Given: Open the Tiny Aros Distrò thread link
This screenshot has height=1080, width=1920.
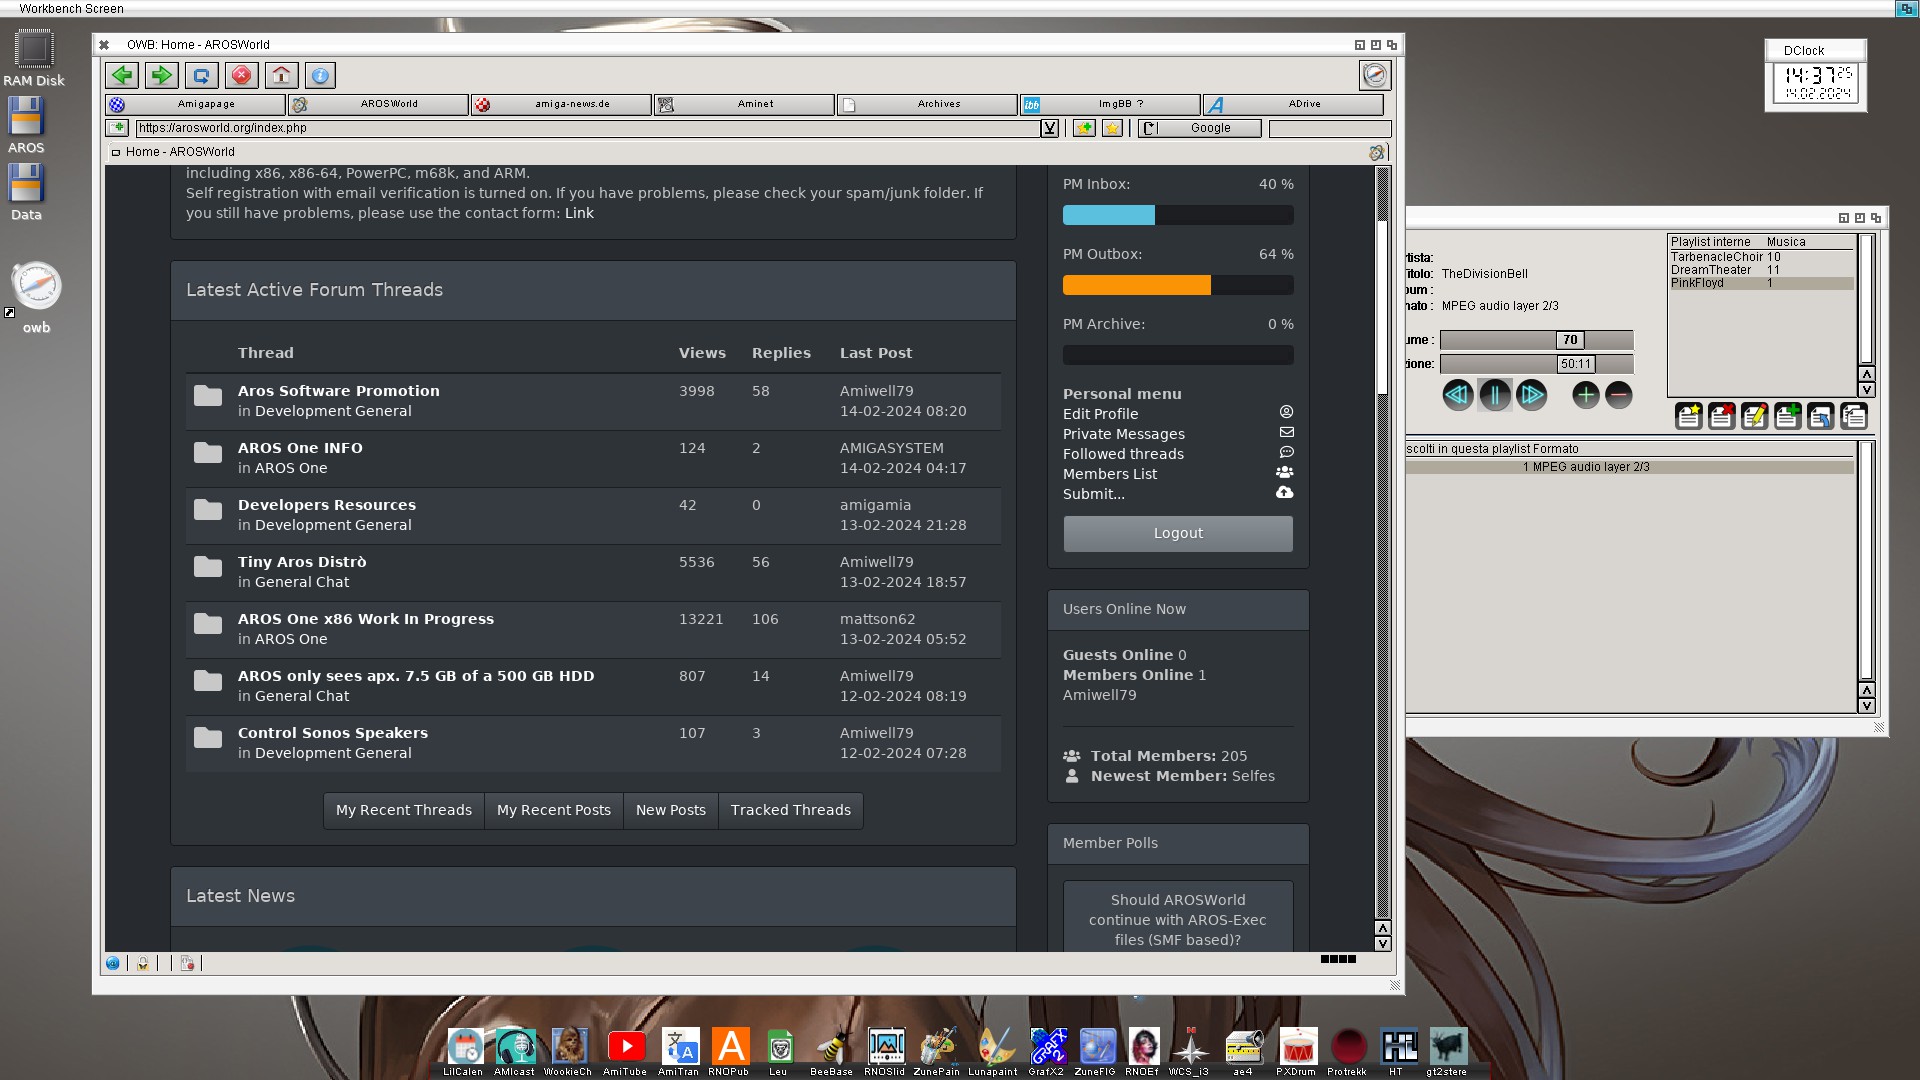Looking at the screenshot, I should tap(302, 562).
